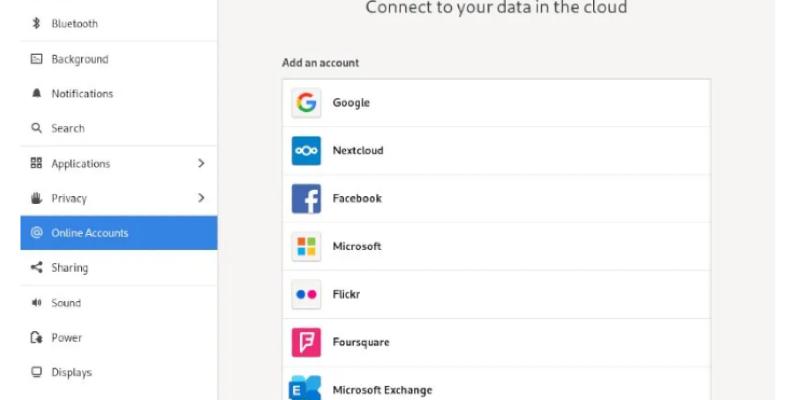Select Online Accounts in sidebar
800x400 pixels.
(90, 233)
